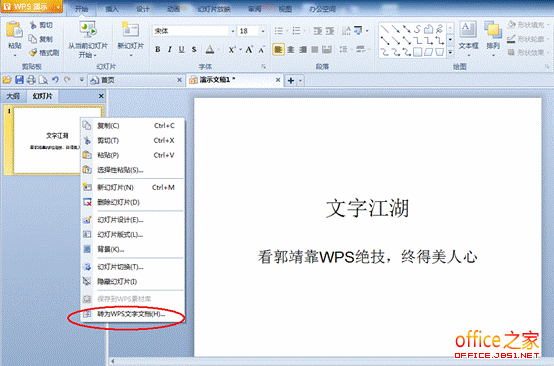Click the 粘贴 paste icon in the ribbon
Image resolution: width=554 pixels, height=366 pixels.
pos(14,30)
